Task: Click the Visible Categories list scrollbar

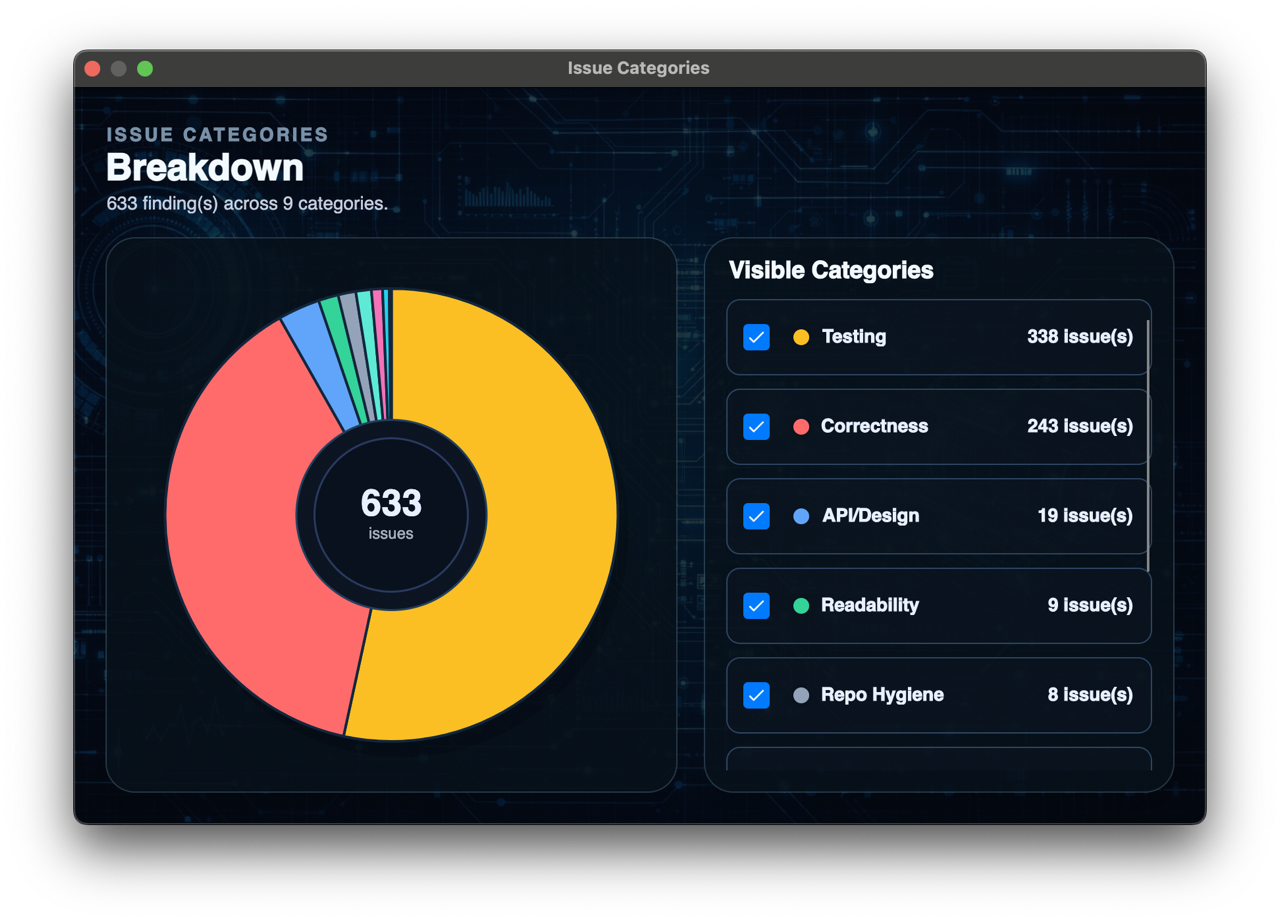Action: [x=1148, y=446]
